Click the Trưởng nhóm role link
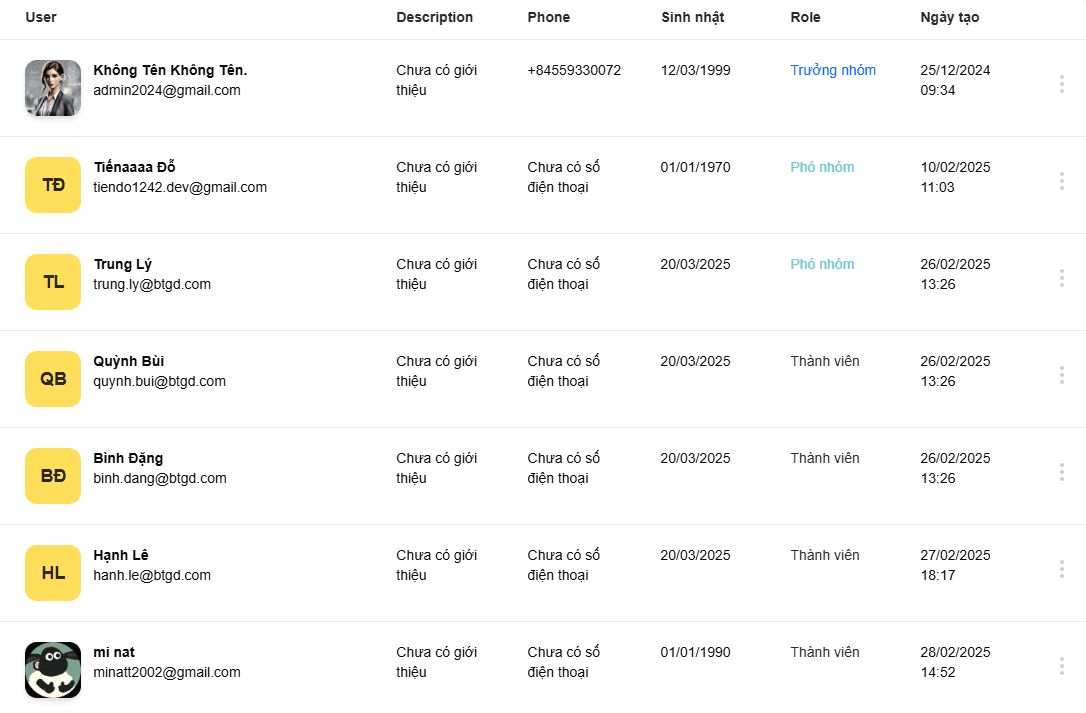This screenshot has height=713, width=1086. pyautogui.click(x=833, y=70)
